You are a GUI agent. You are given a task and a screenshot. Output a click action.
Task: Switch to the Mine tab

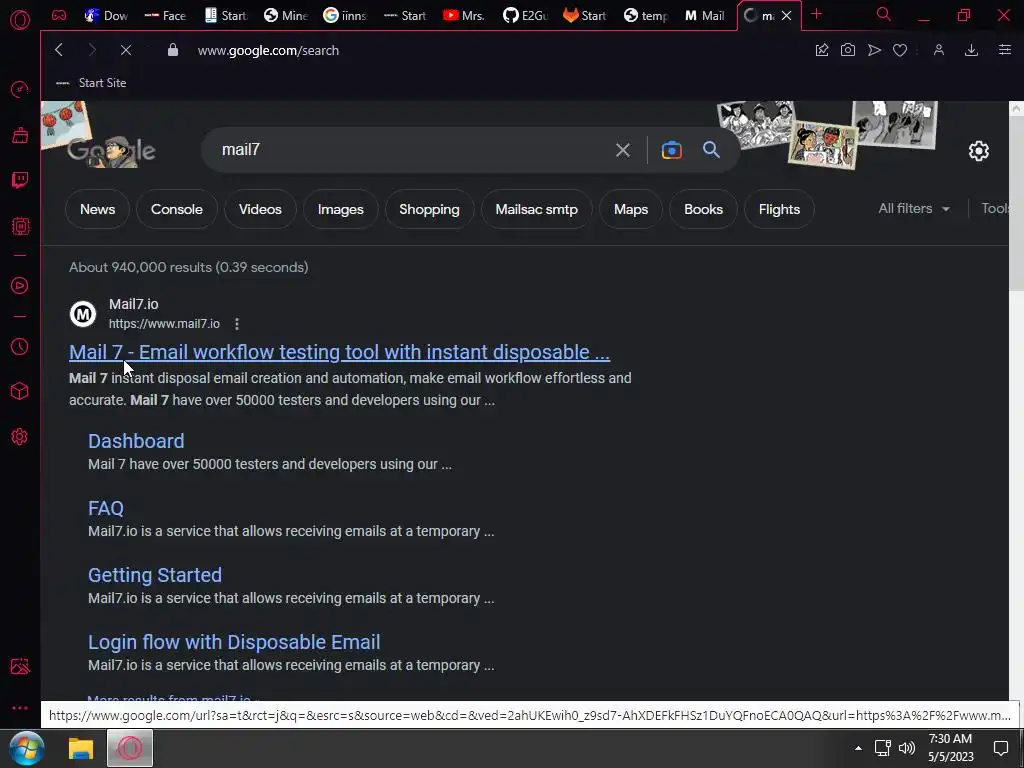(285, 15)
